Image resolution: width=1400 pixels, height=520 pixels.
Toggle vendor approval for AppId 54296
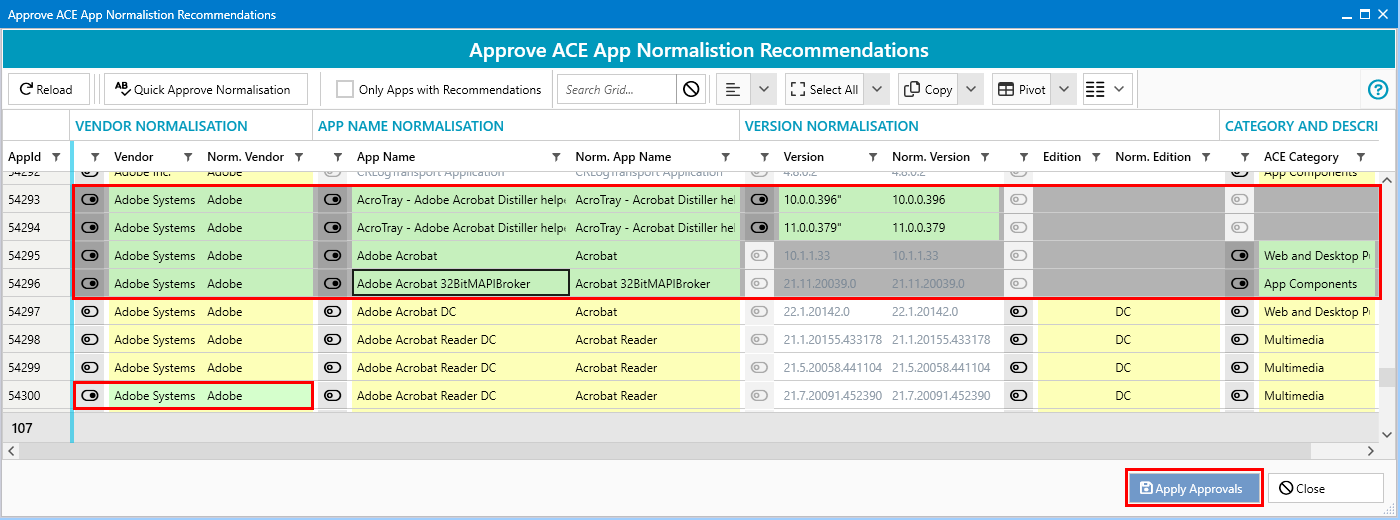pyautogui.click(x=90, y=284)
